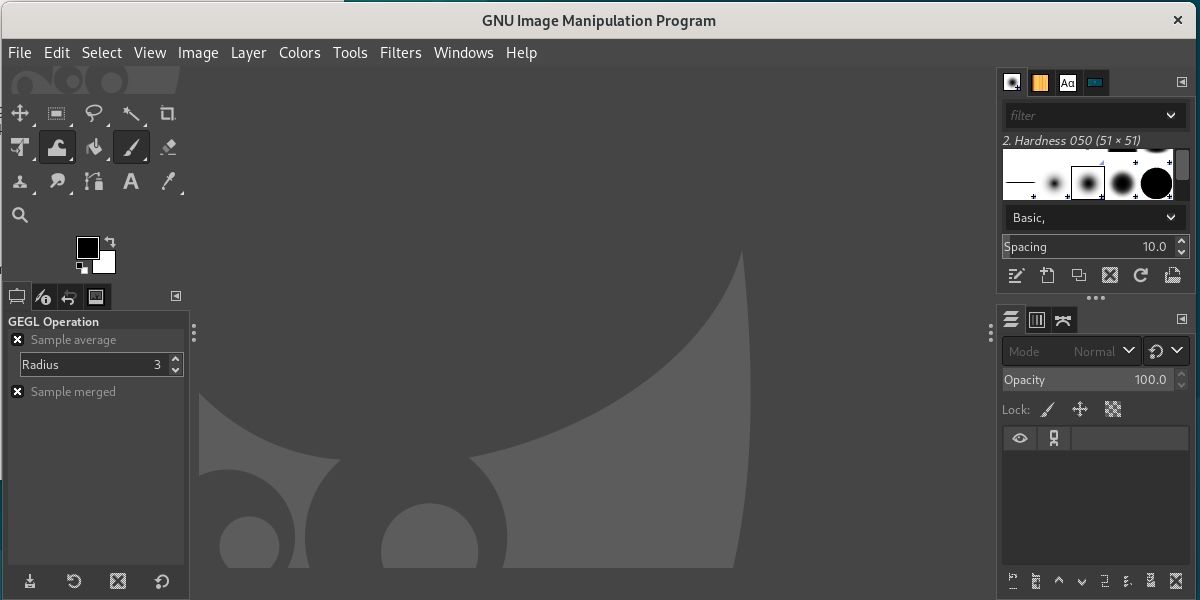Delete the selected brush
This screenshot has width=1200, height=600.
coord(1110,275)
